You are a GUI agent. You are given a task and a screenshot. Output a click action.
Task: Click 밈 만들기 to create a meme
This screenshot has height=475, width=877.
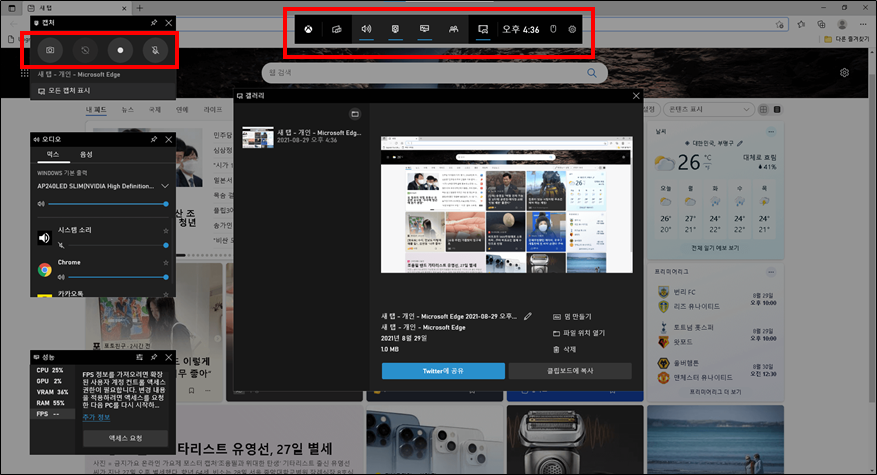pyautogui.click(x=572, y=317)
